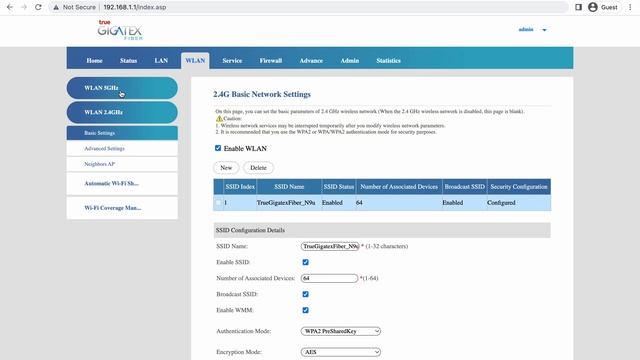This screenshot has width=640, height=360.
Task: Click the True Gigatex Fiber logo
Action: click(120, 30)
